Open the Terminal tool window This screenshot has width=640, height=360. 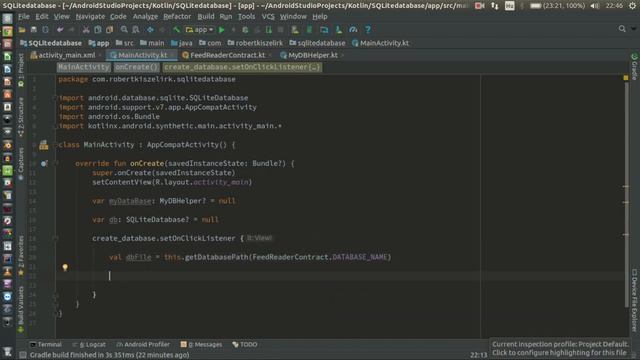click(x=46, y=344)
